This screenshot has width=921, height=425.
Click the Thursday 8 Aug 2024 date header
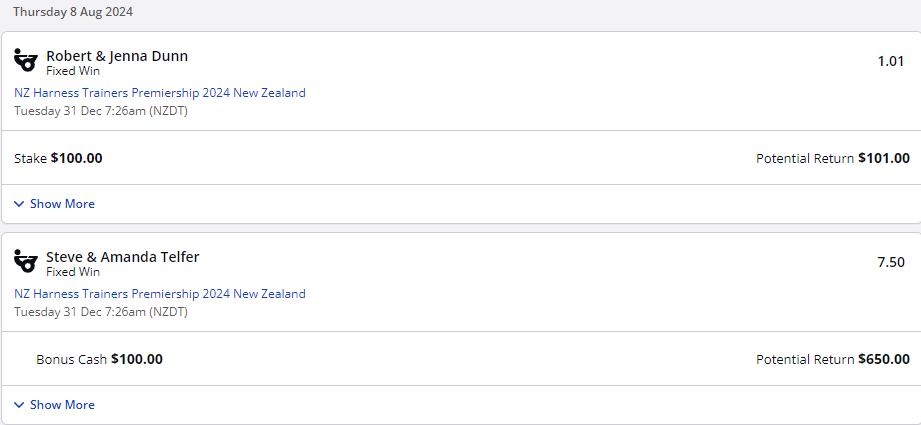(x=72, y=13)
